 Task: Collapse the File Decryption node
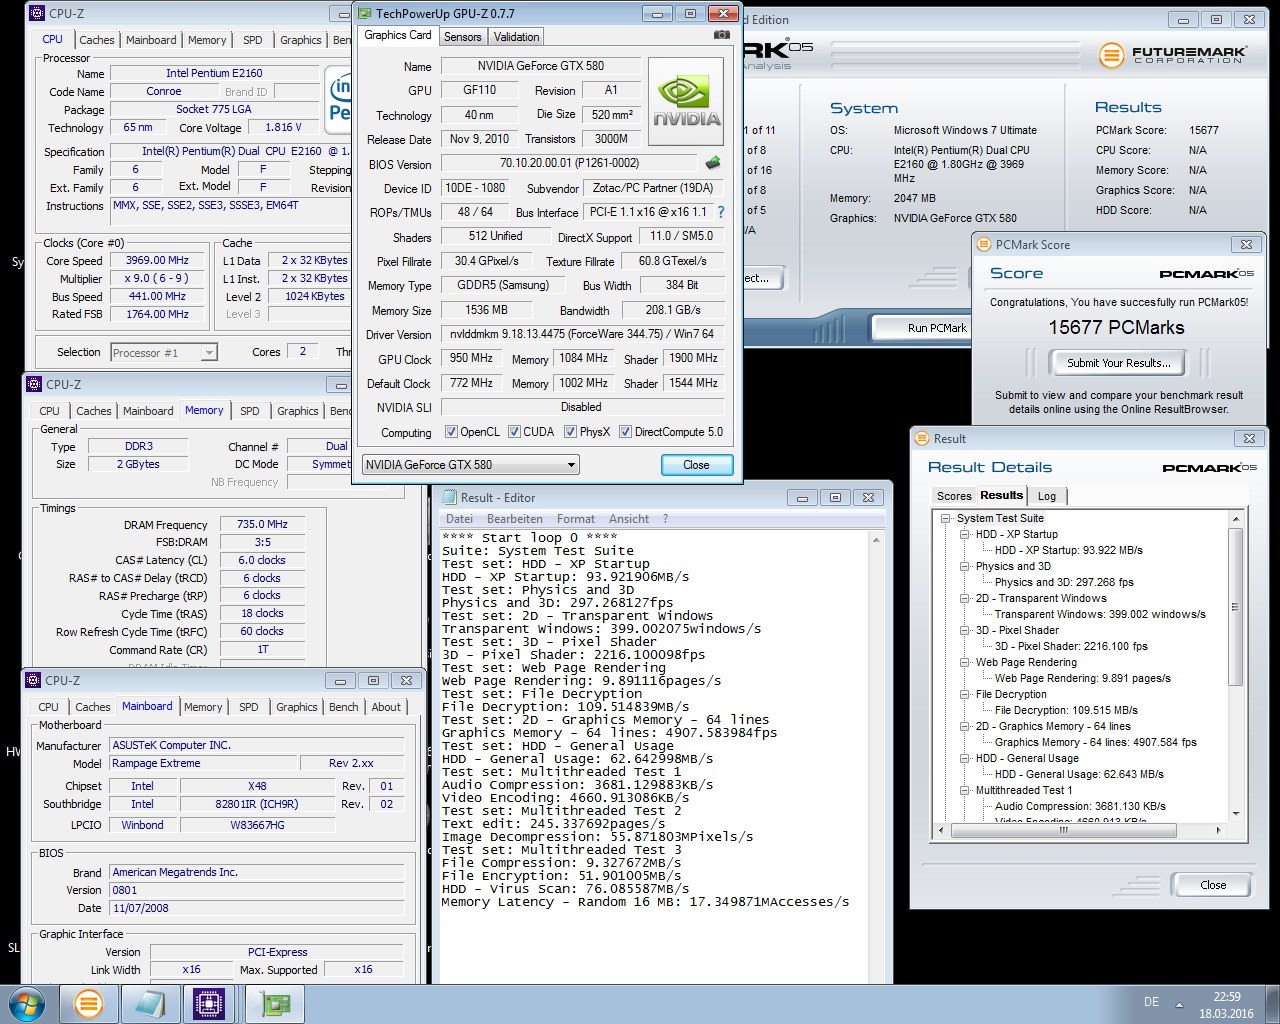coord(964,694)
